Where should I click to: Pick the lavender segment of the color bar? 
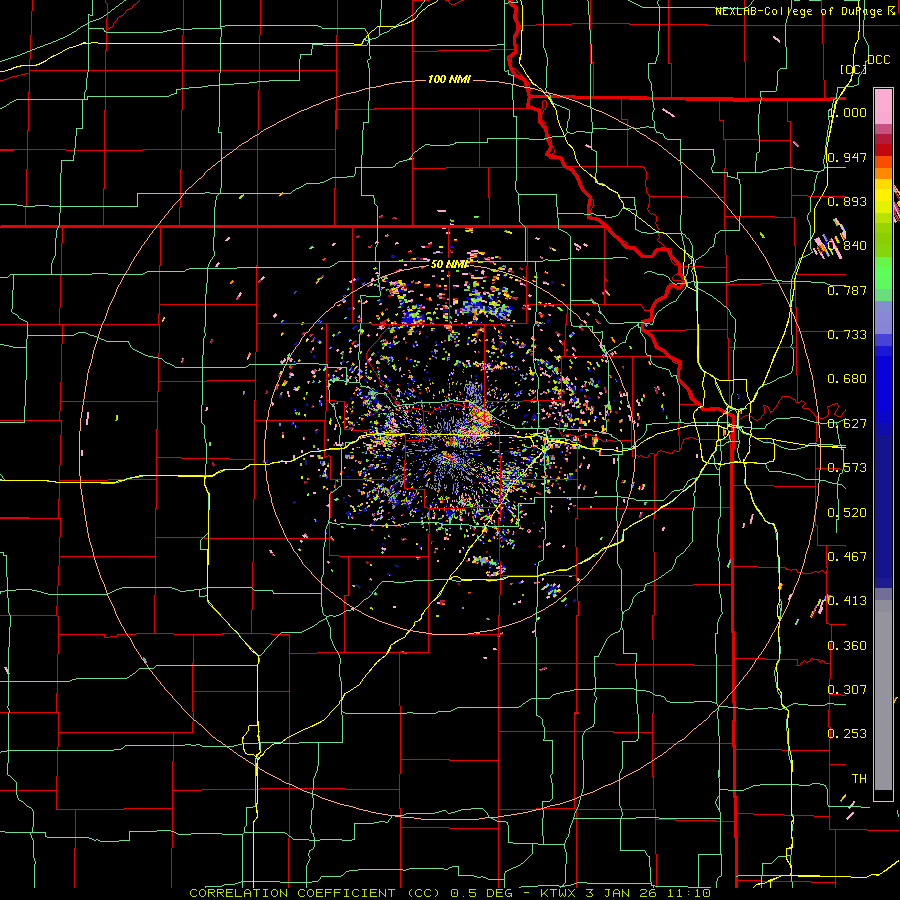coord(883,317)
